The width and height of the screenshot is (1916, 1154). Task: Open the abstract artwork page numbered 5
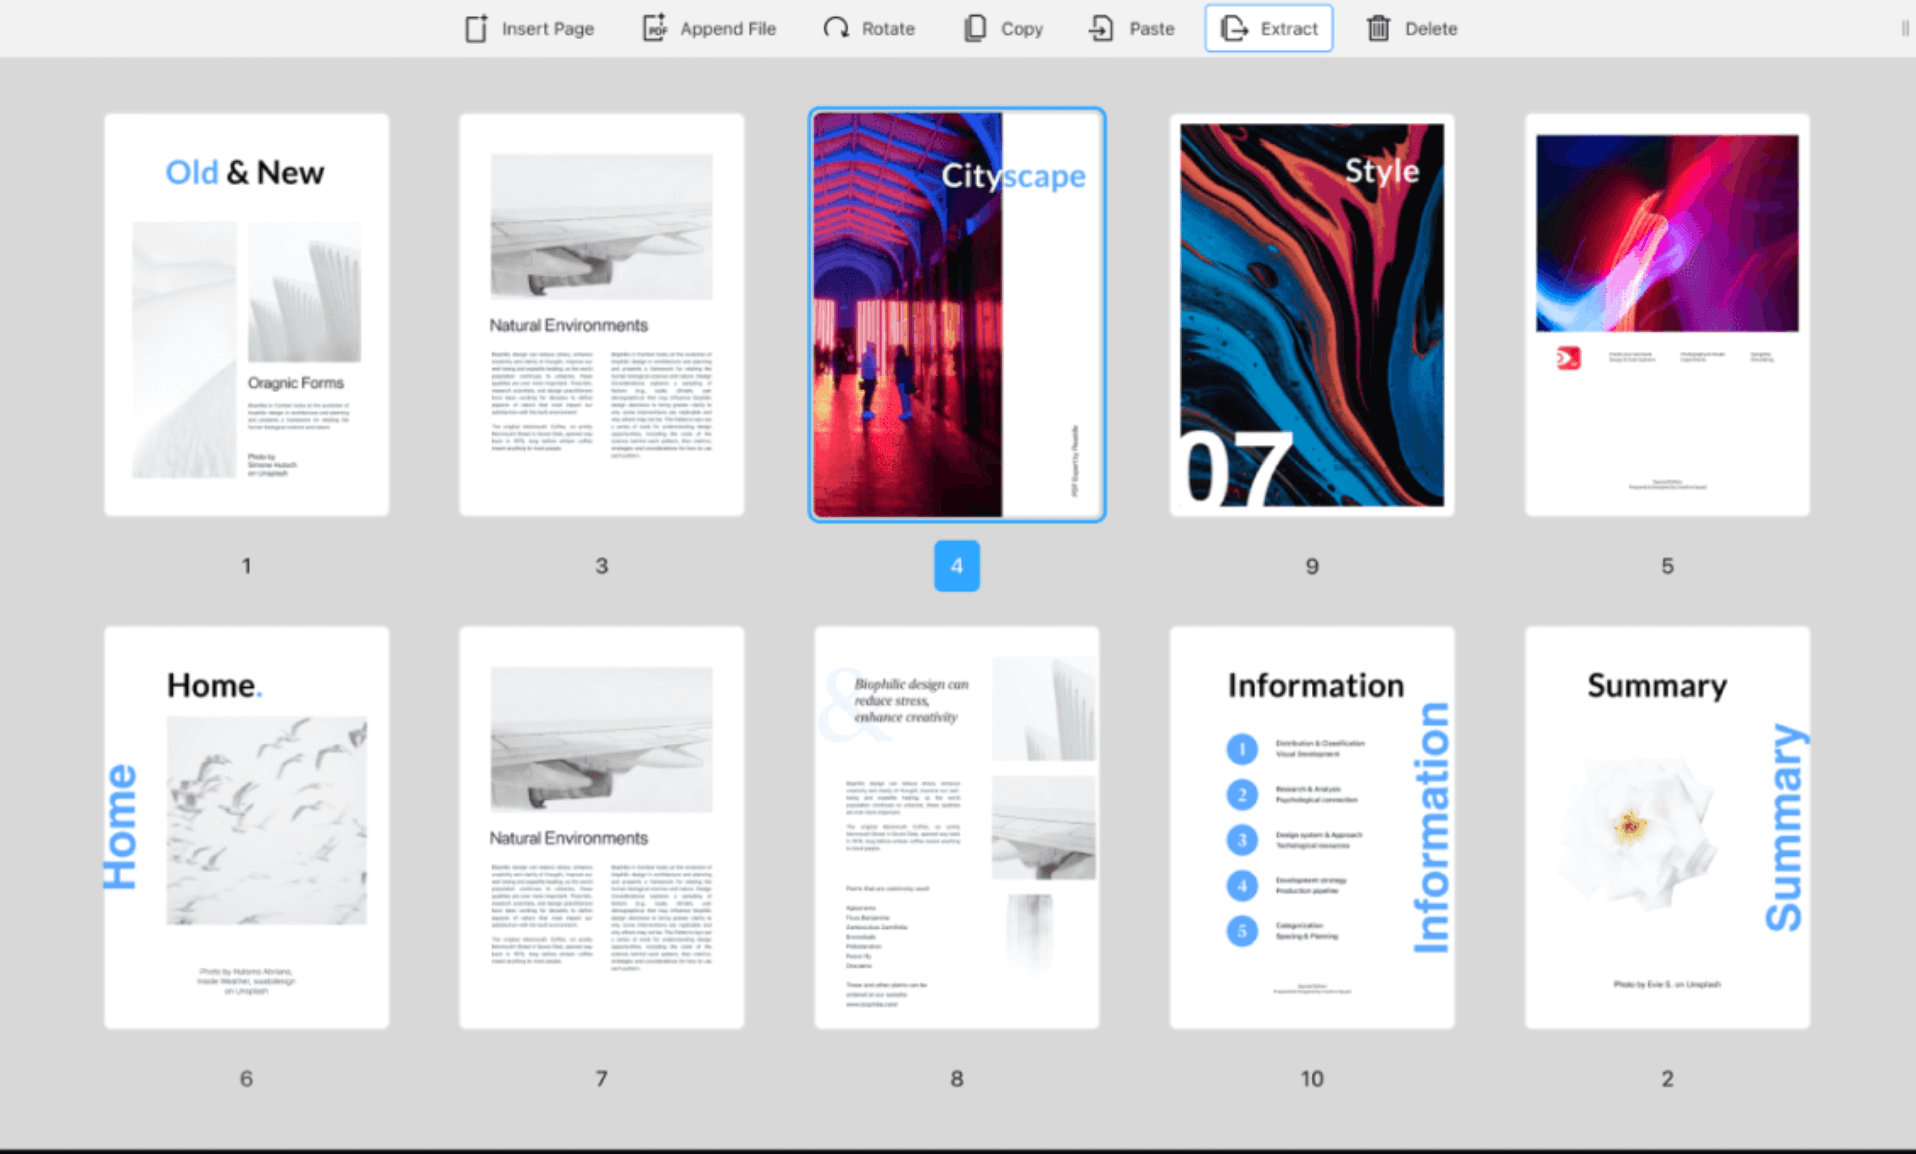click(x=1667, y=313)
